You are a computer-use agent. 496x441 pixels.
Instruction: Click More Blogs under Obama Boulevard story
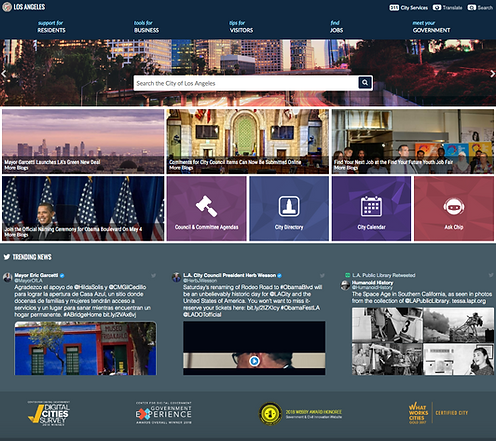tap(16, 235)
